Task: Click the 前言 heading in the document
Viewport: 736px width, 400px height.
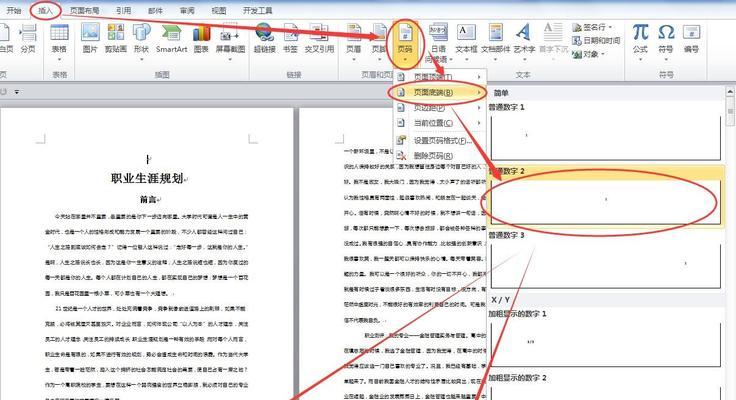Action: pyautogui.click(x=148, y=200)
